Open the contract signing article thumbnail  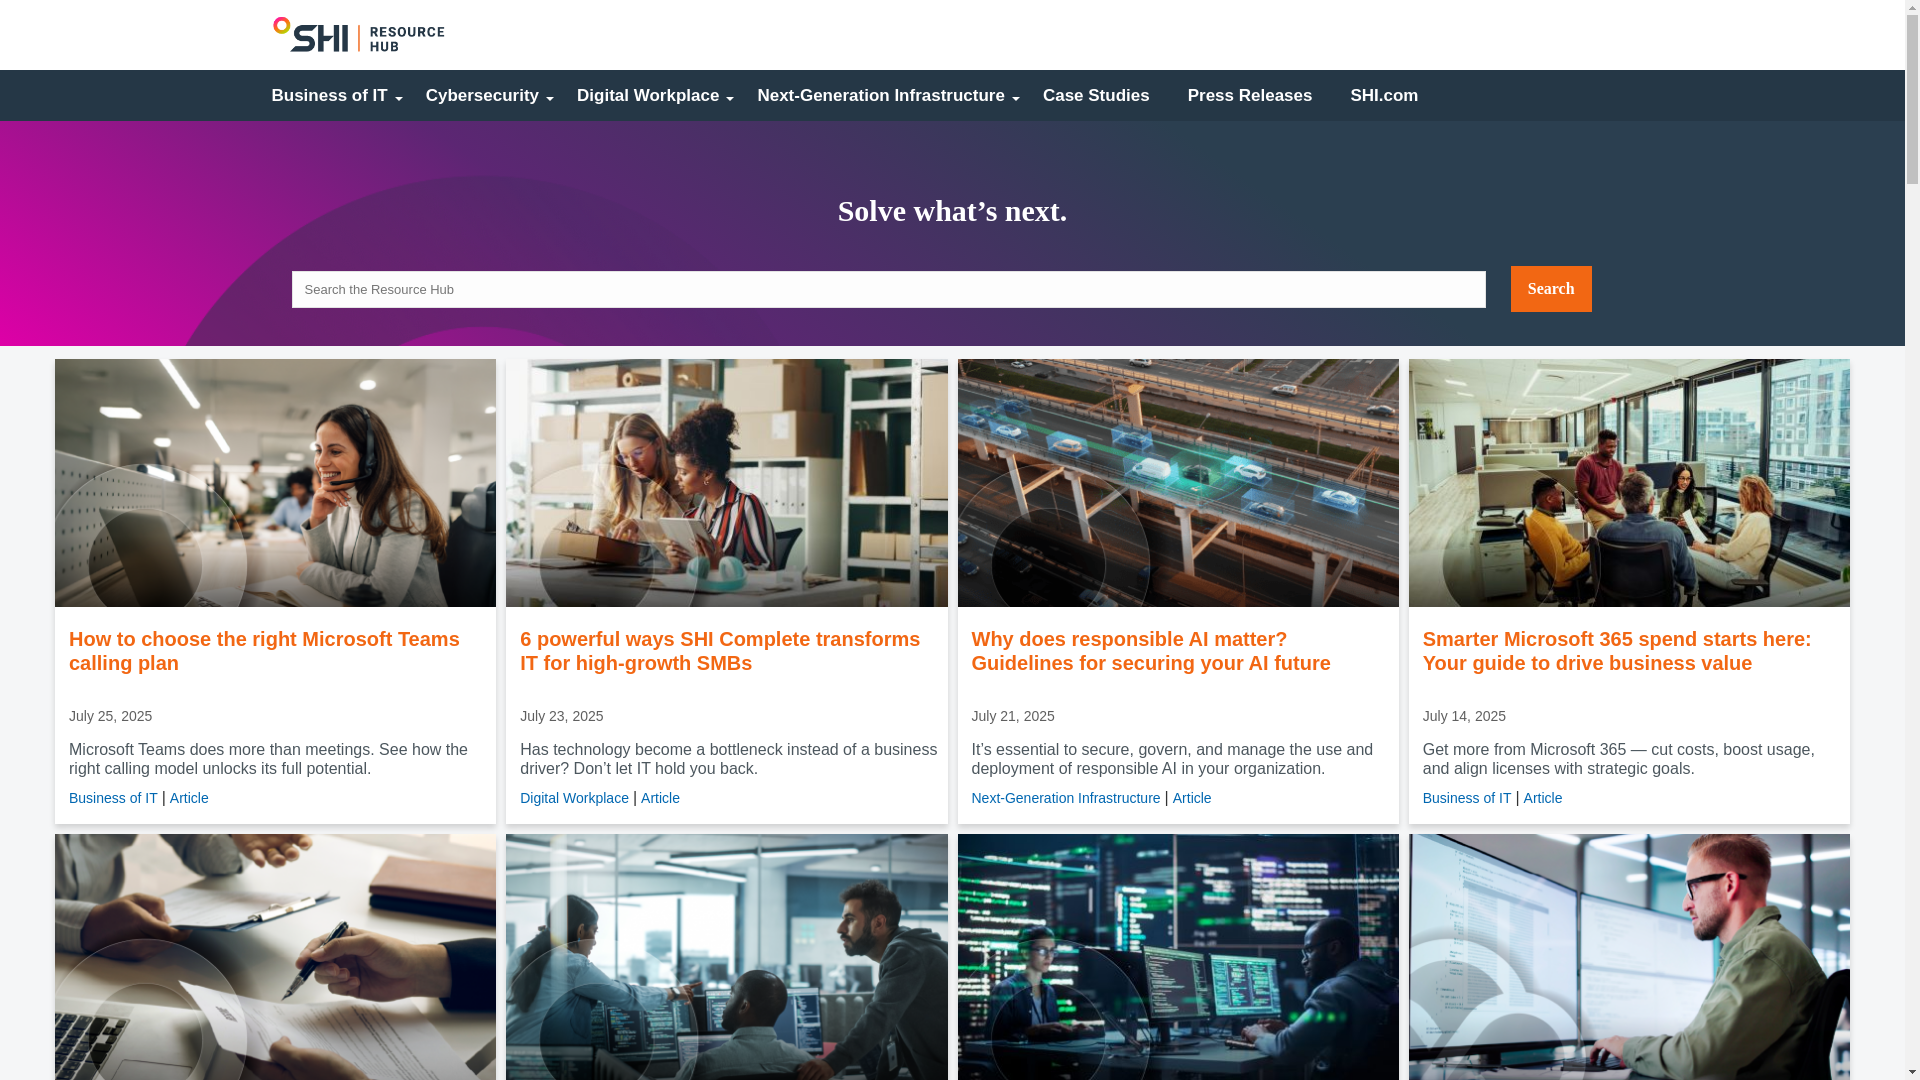coord(275,957)
